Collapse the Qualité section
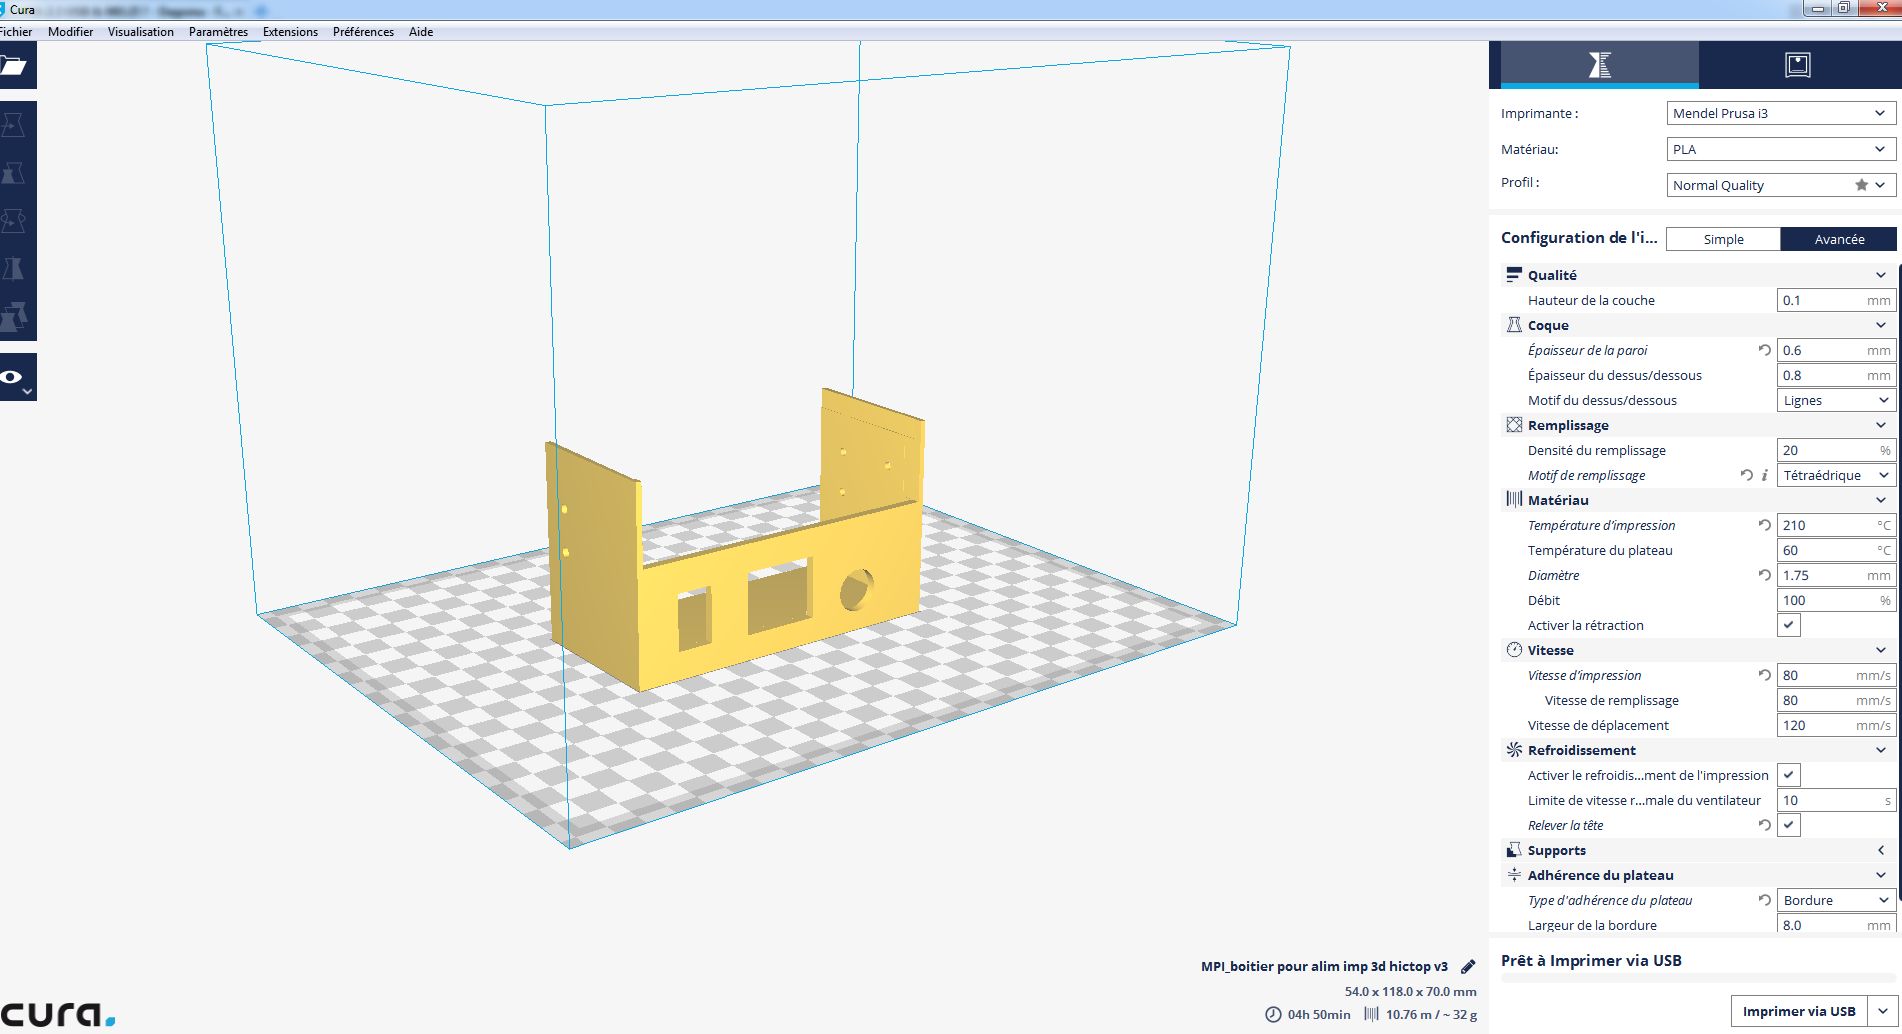Image resolution: width=1902 pixels, height=1034 pixels. point(1880,275)
